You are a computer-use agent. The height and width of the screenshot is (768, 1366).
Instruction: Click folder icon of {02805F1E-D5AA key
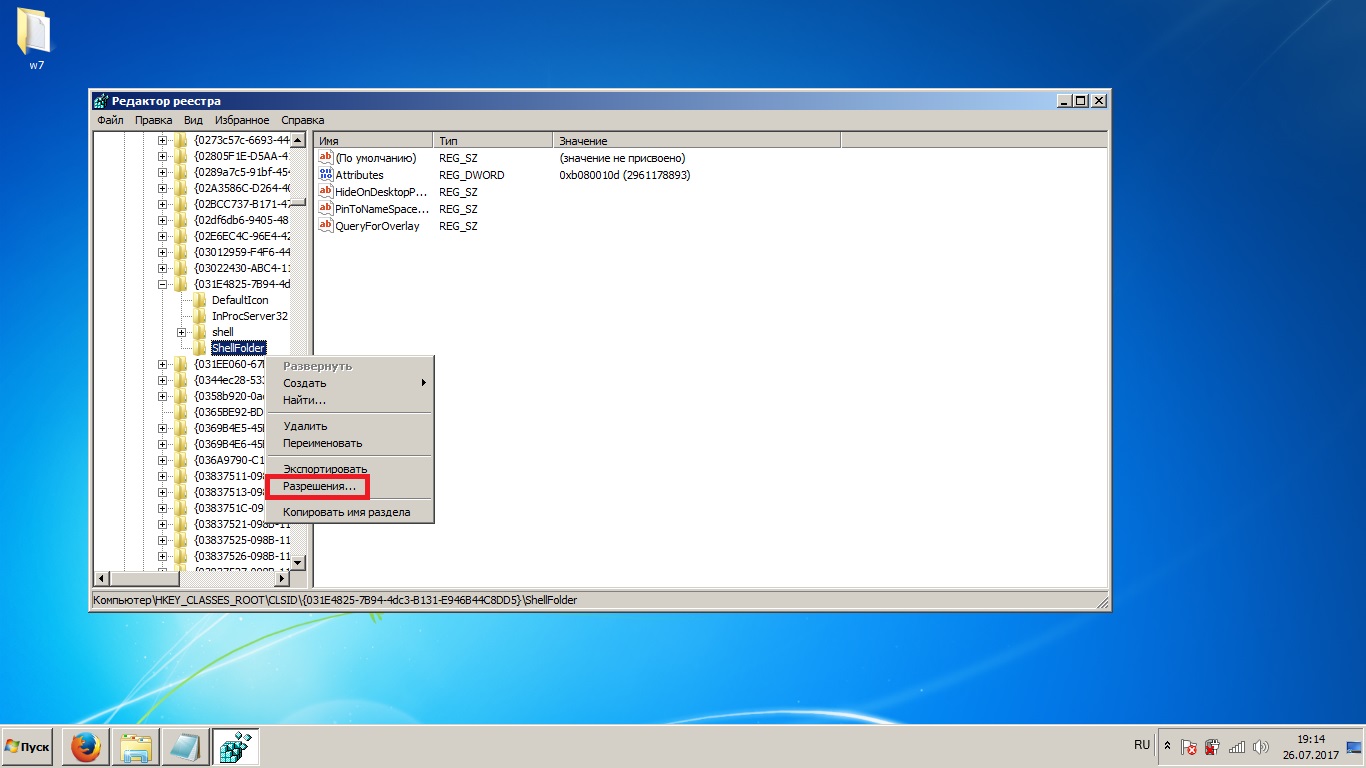pos(180,156)
